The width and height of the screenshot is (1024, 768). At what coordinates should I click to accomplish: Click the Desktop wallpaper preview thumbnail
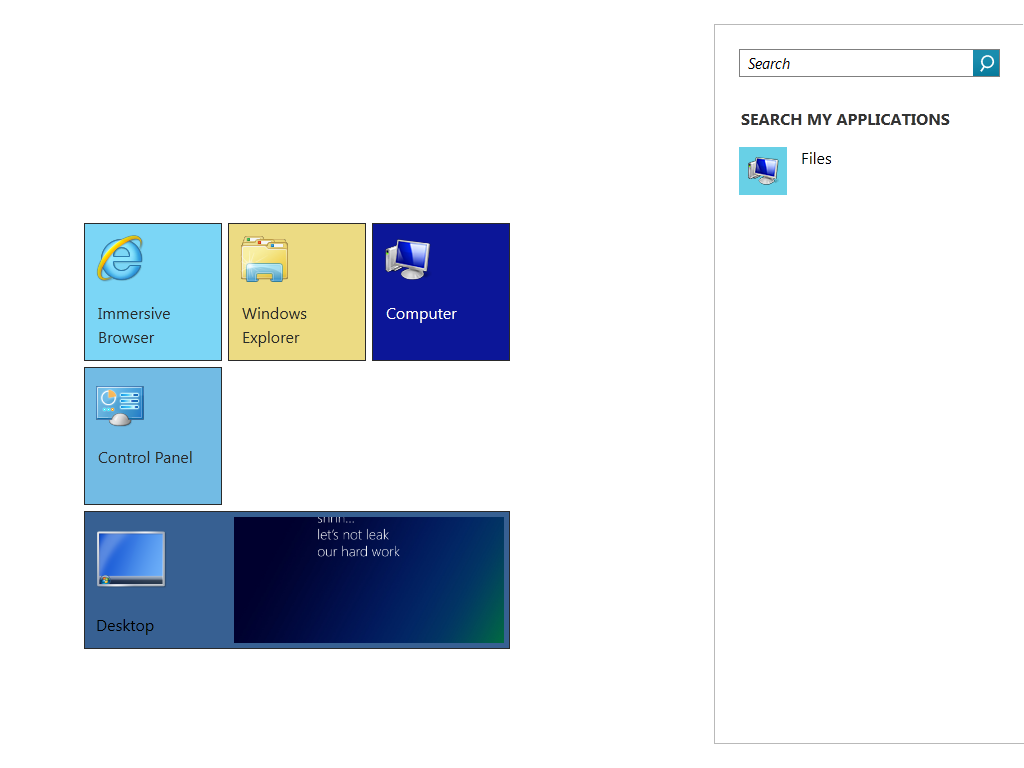tap(369, 580)
